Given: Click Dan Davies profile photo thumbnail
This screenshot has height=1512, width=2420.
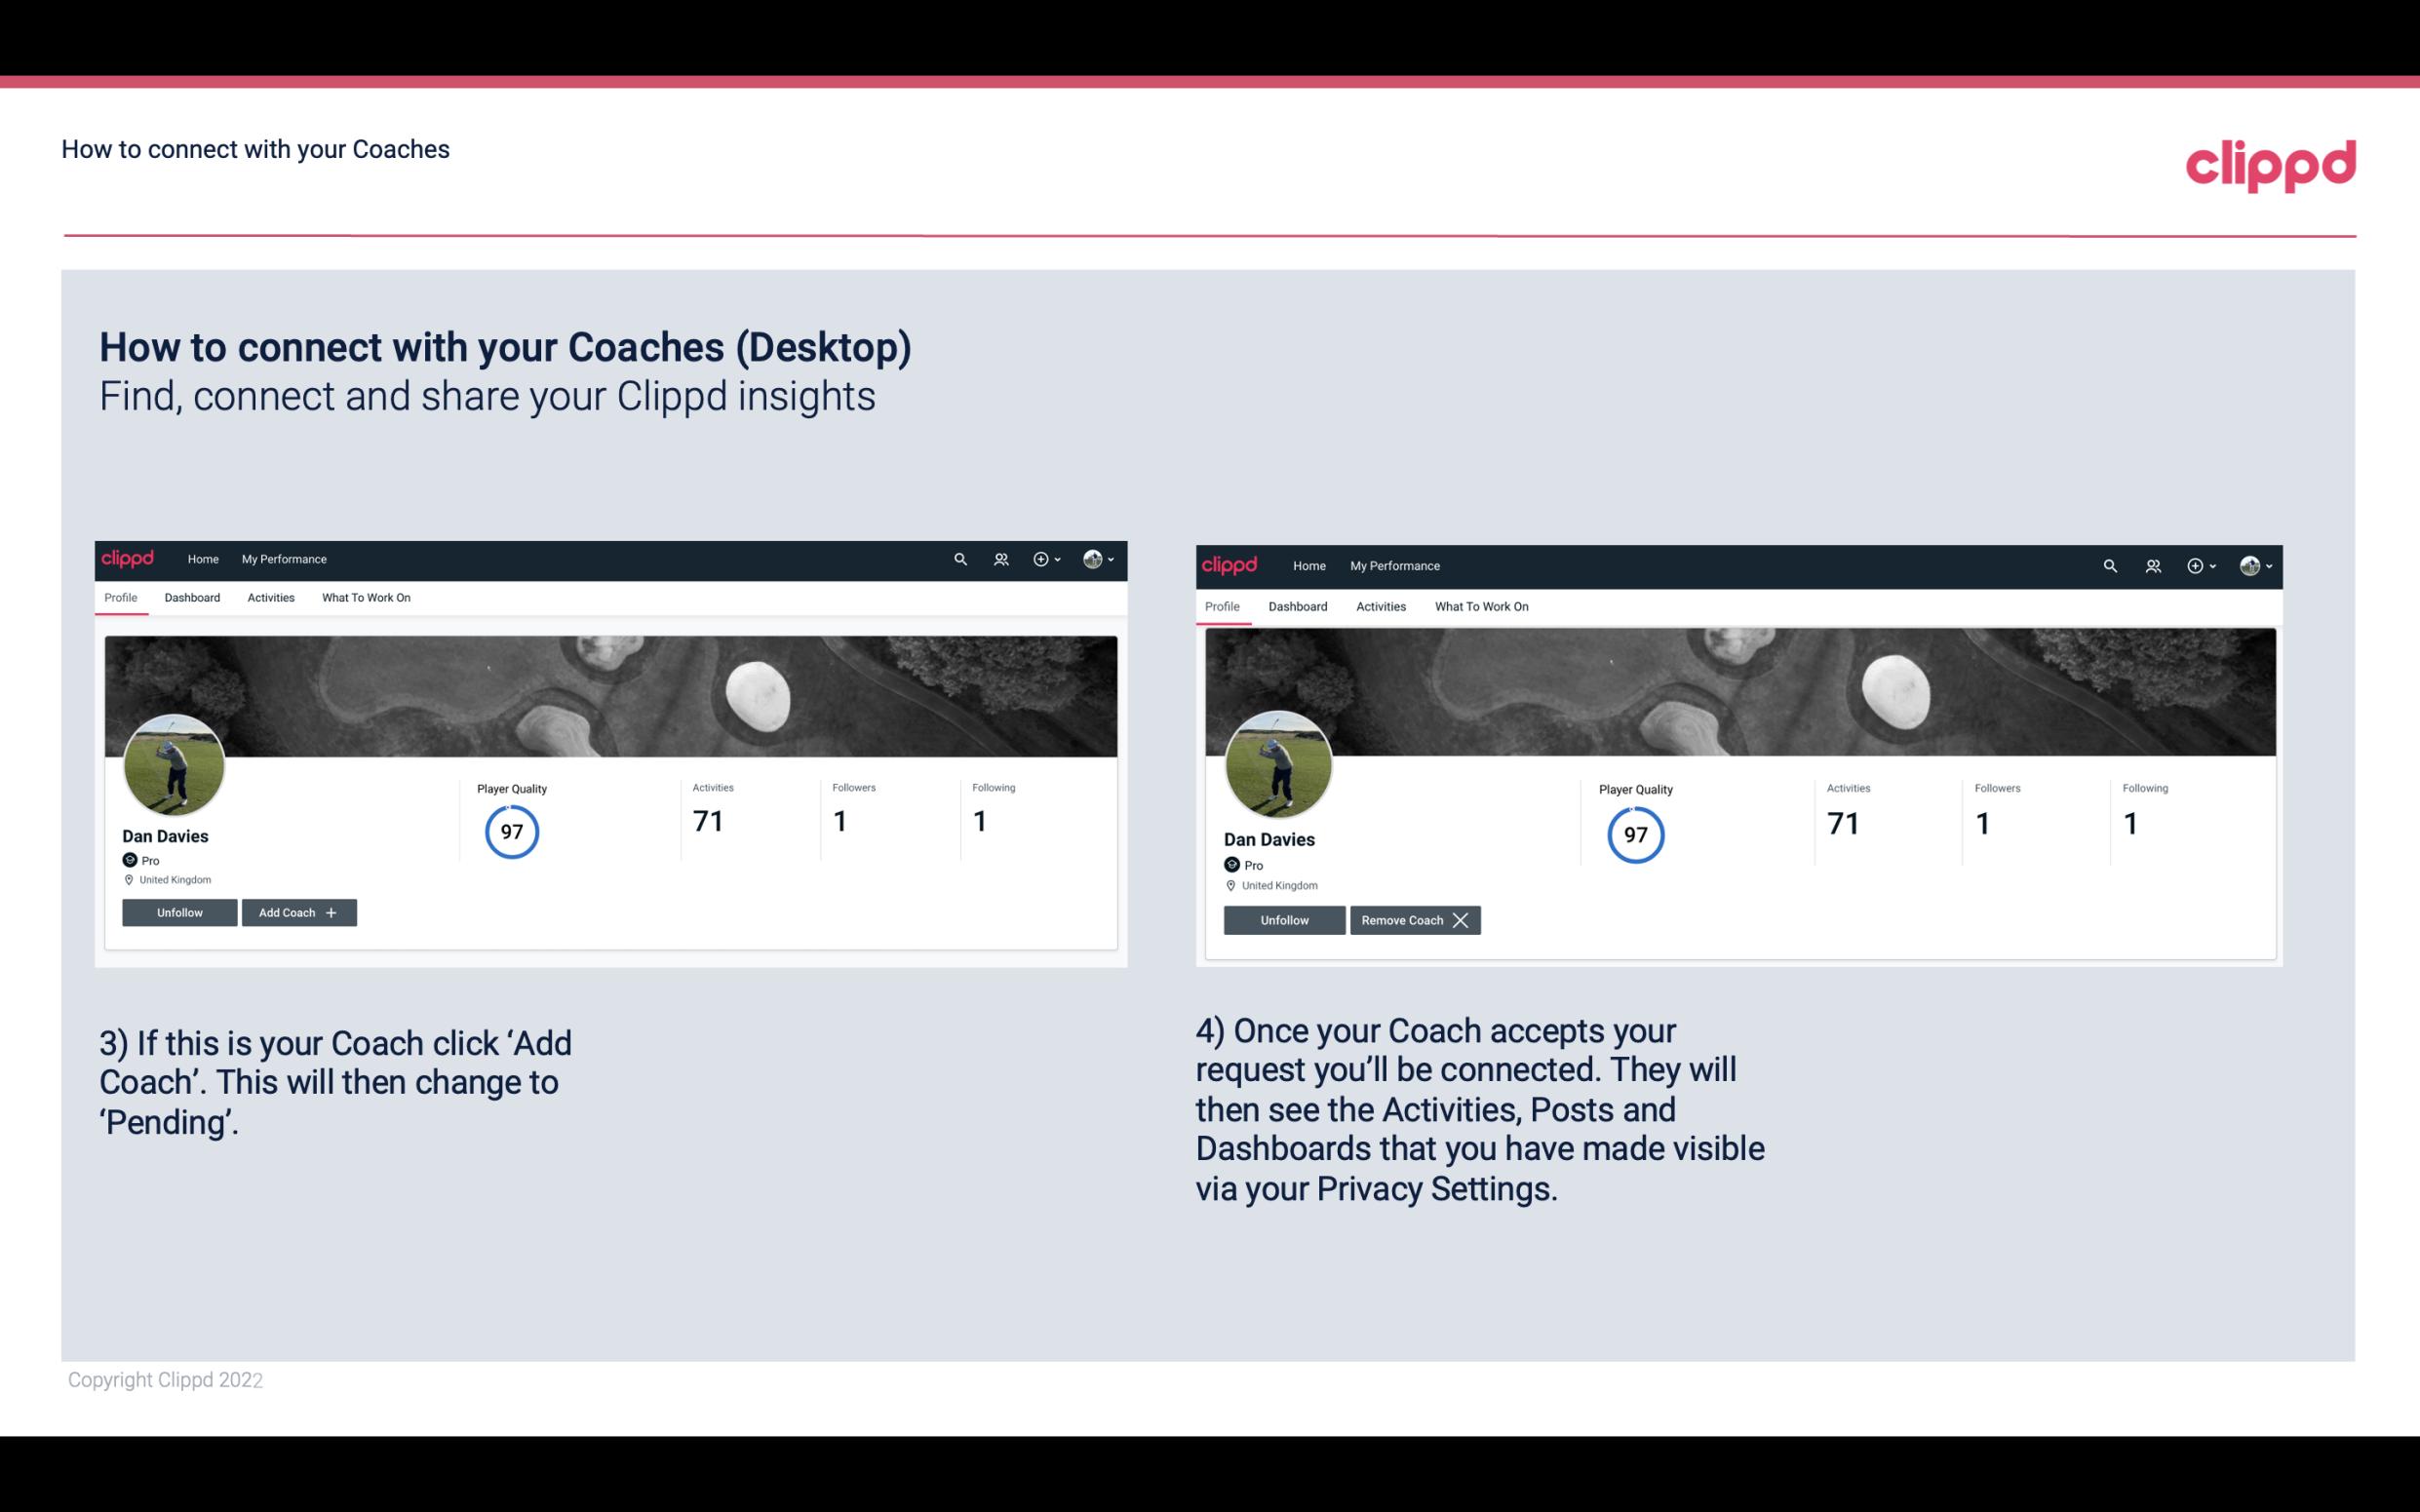Looking at the screenshot, I should tap(173, 759).
